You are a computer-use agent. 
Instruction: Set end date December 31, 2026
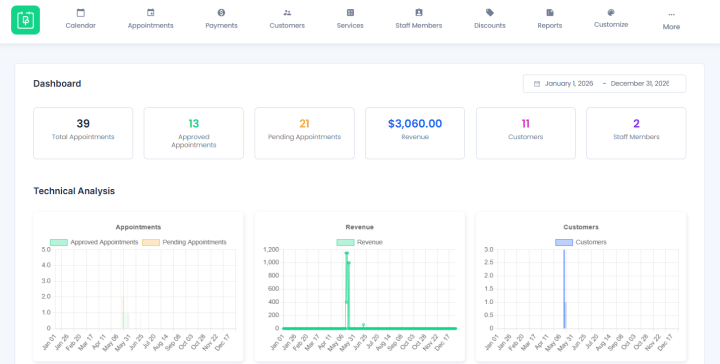pyautogui.click(x=640, y=84)
